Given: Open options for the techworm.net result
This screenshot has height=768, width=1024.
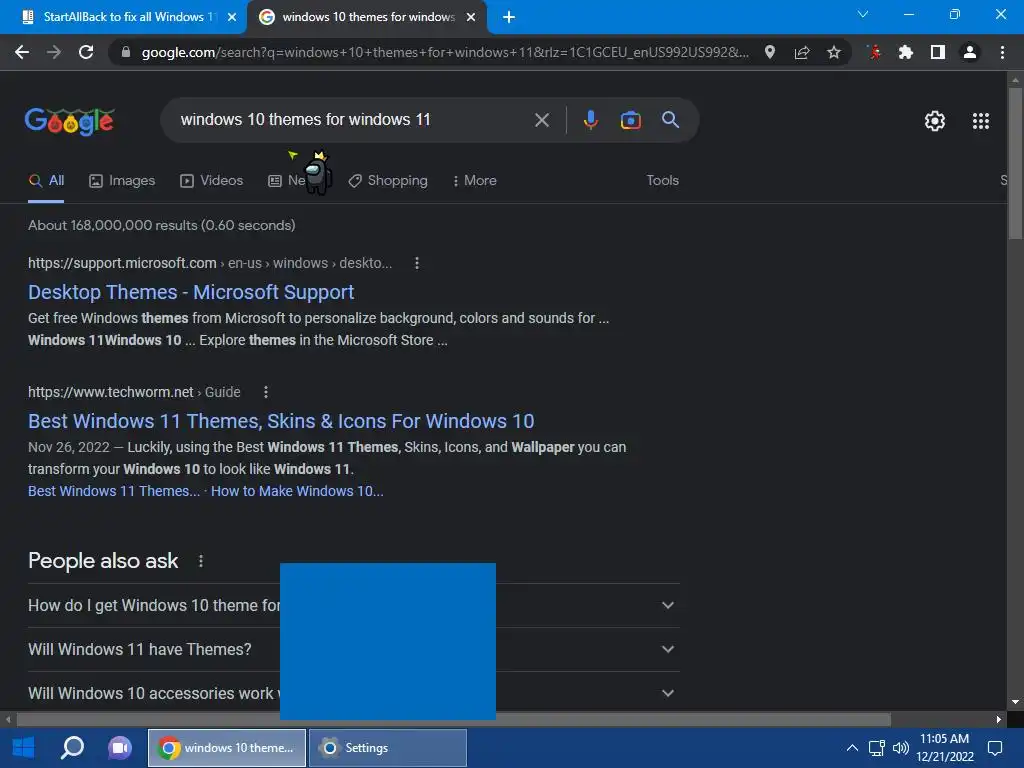Looking at the screenshot, I should pos(266,392).
